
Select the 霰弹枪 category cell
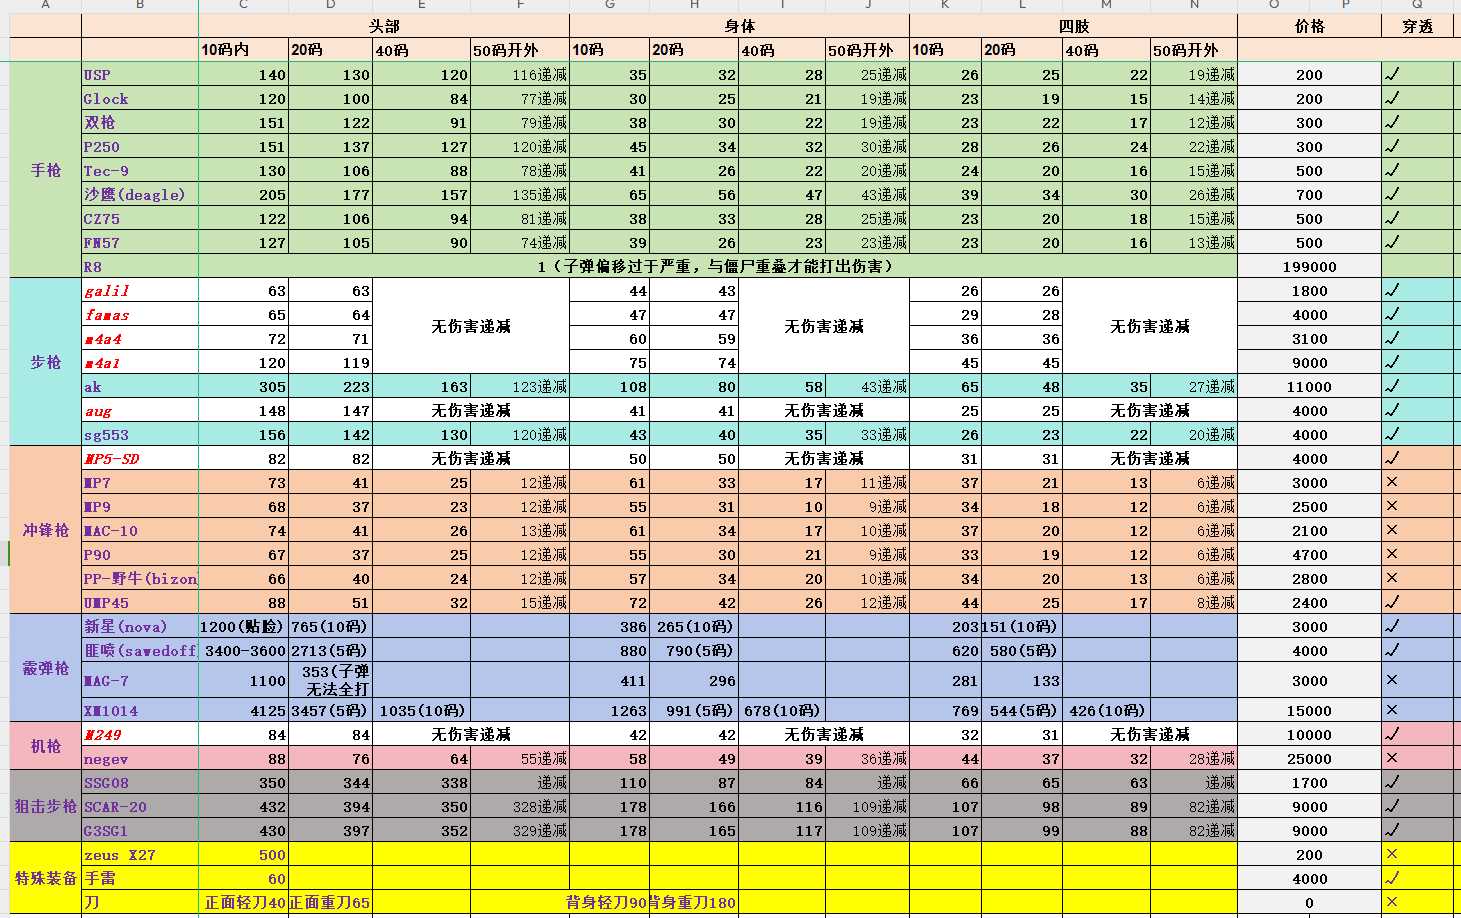click(x=46, y=668)
